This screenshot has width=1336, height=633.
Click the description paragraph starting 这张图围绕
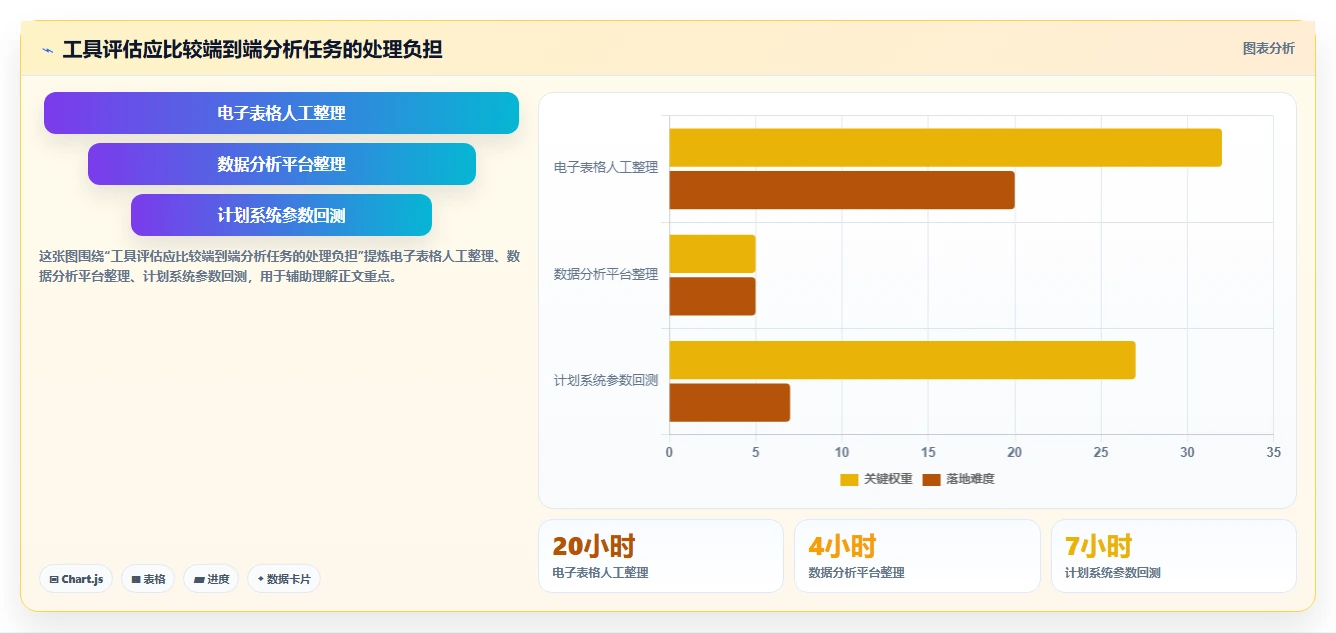click(279, 266)
